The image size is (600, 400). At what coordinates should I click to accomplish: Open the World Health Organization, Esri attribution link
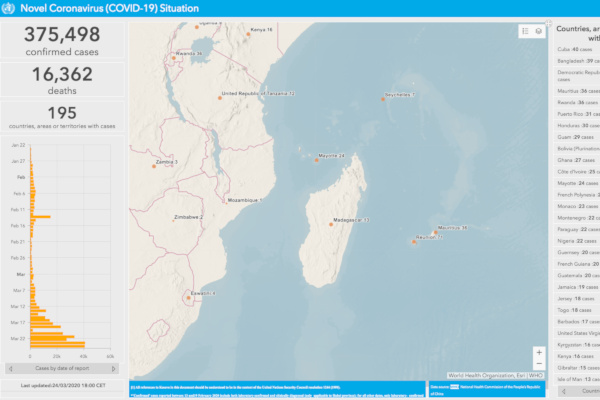[495, 376]
